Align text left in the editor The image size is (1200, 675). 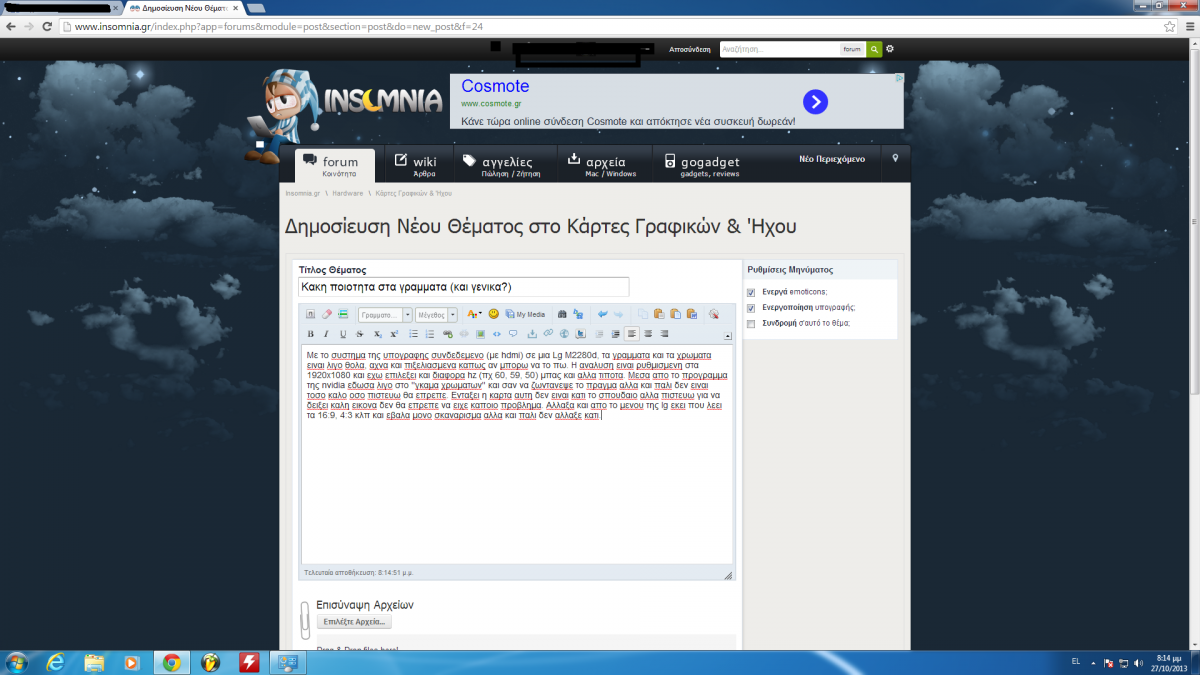pyautogui.click(x=632, y=333)
